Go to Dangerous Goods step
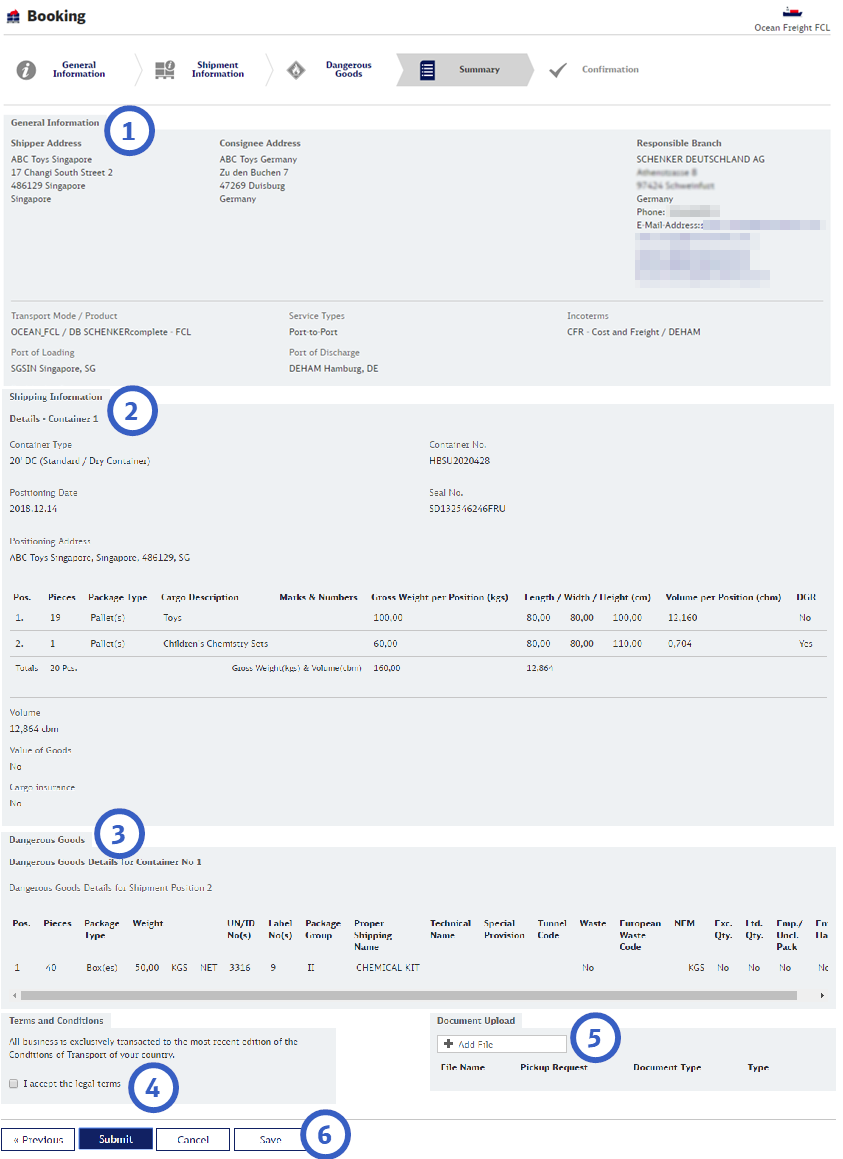 348,69
